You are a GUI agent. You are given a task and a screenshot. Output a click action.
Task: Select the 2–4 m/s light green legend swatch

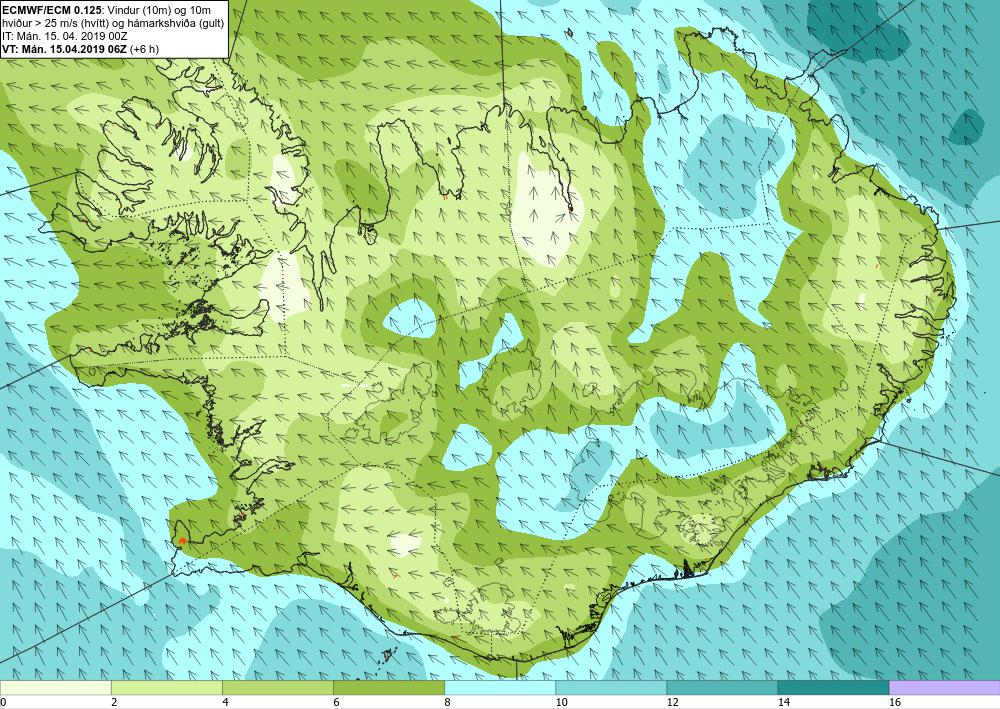click(x=166, y=687)
